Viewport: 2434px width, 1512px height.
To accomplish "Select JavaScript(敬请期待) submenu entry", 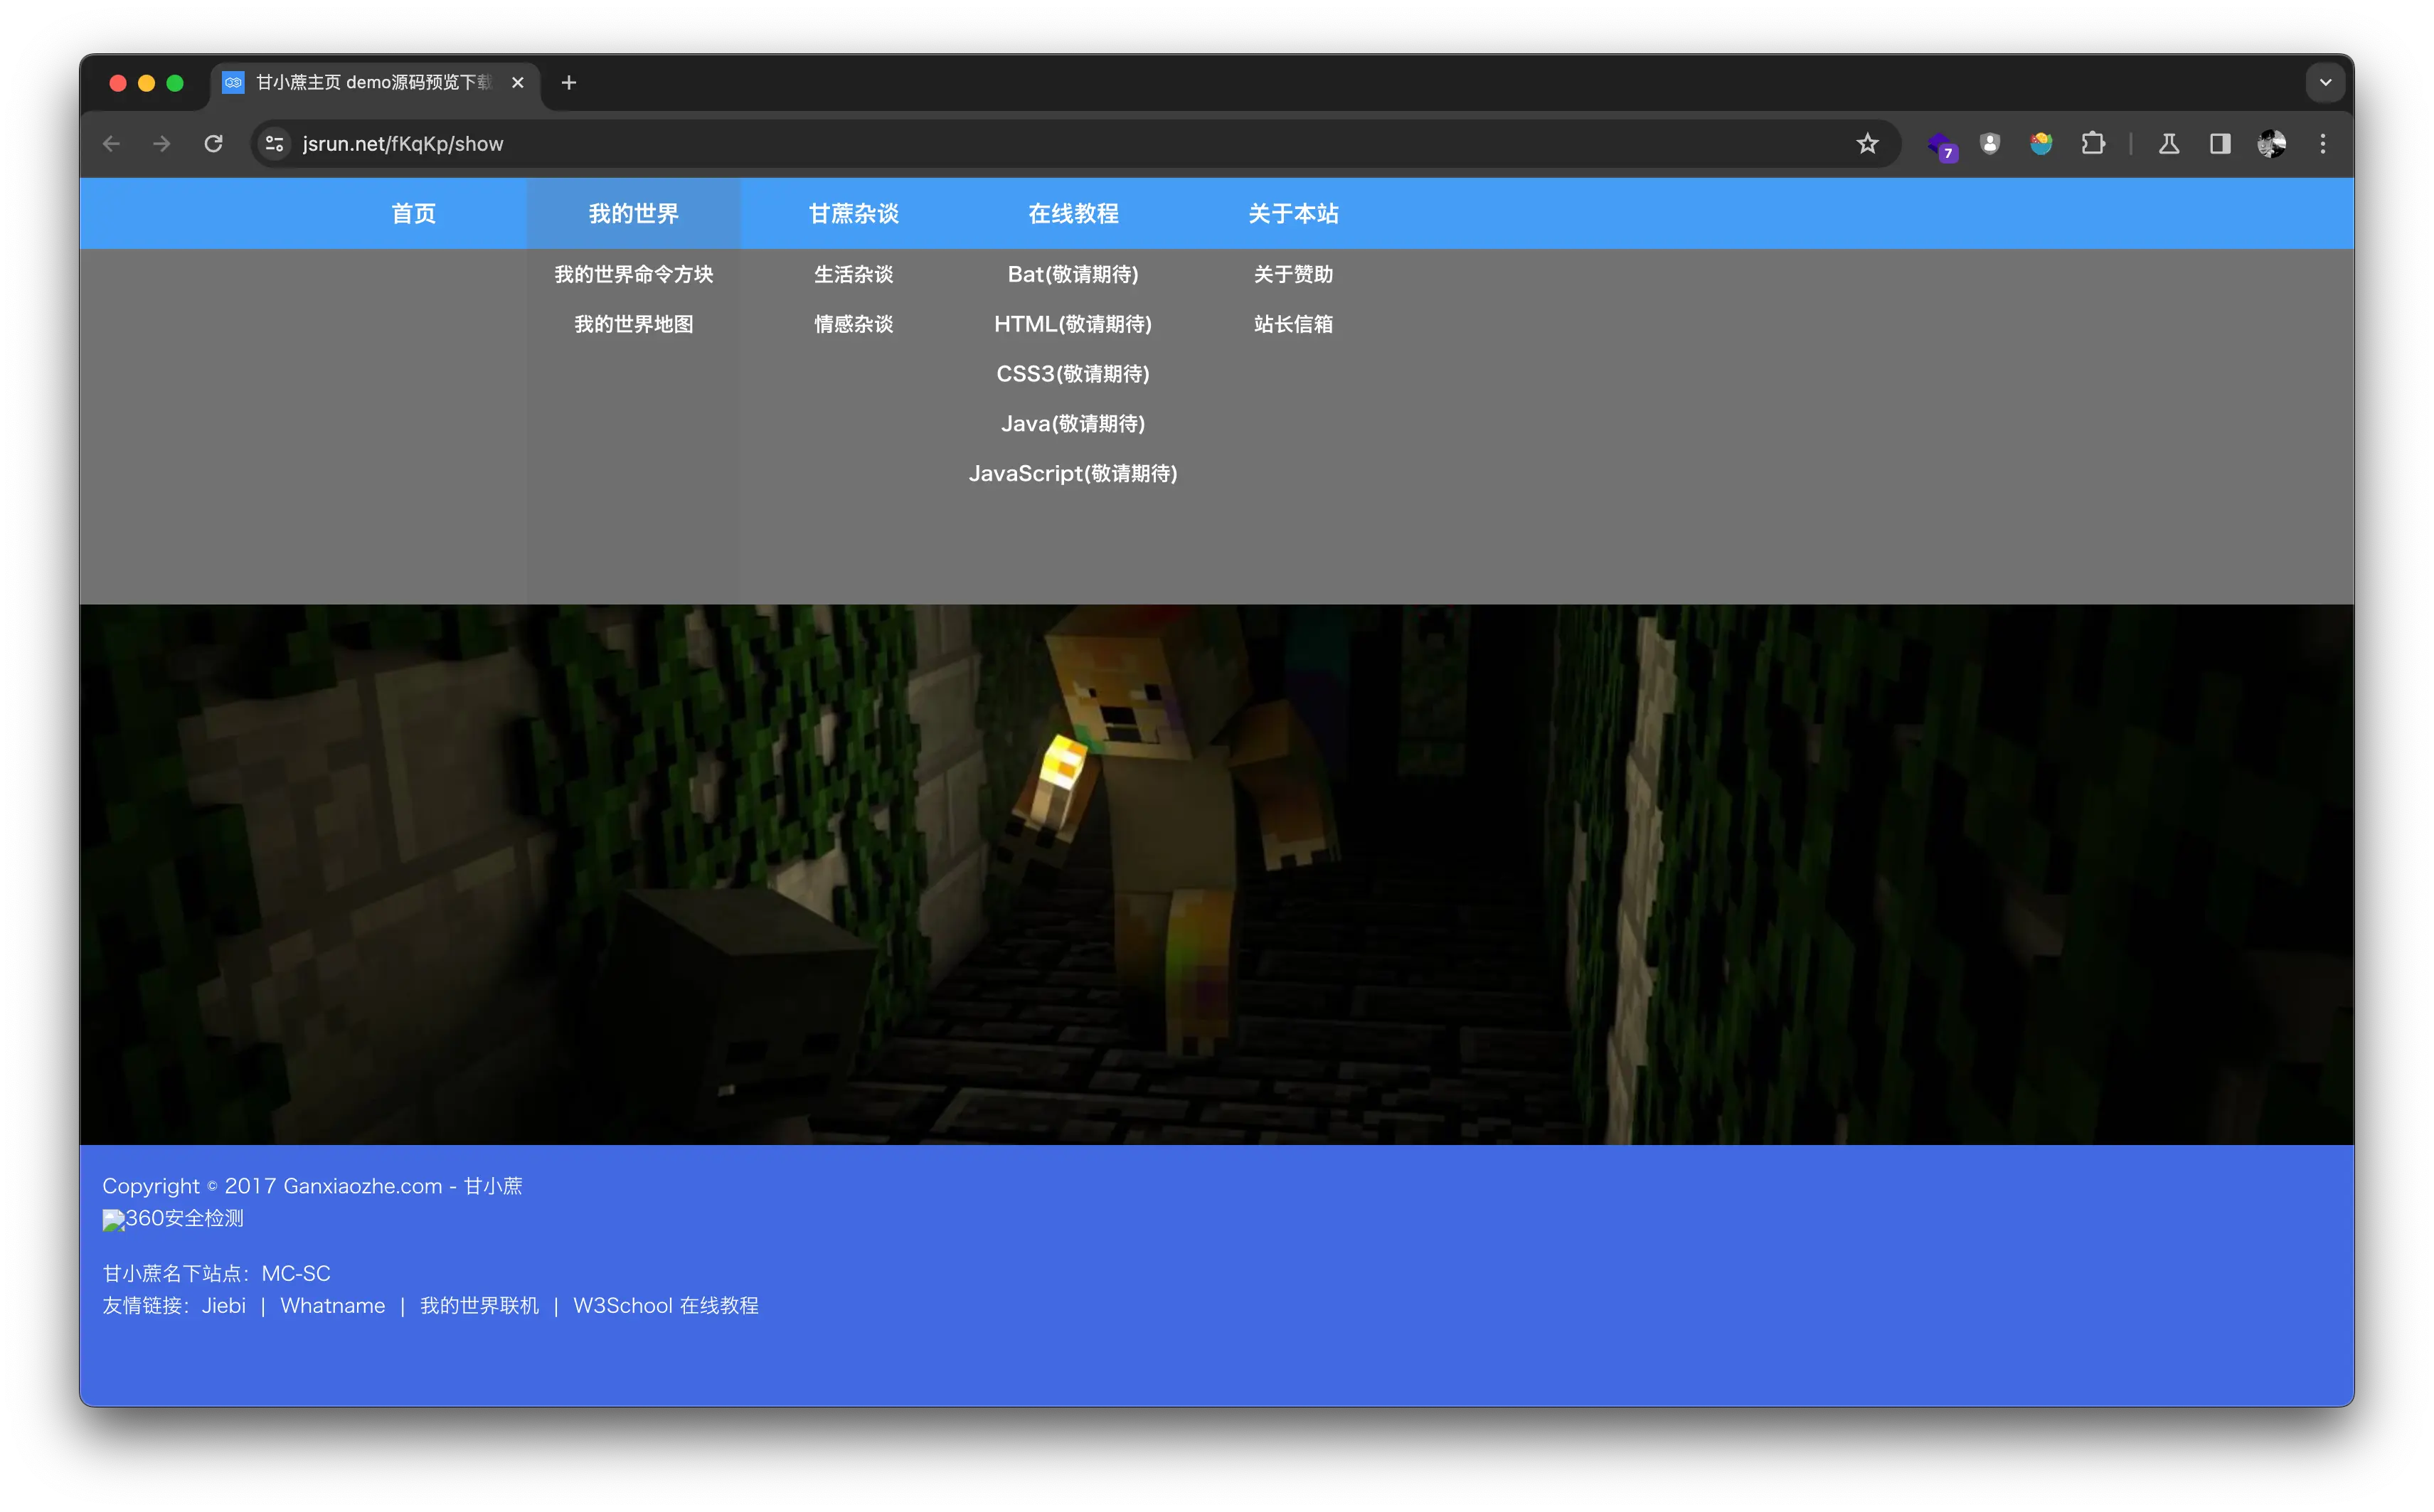I will click(1073, 474).
